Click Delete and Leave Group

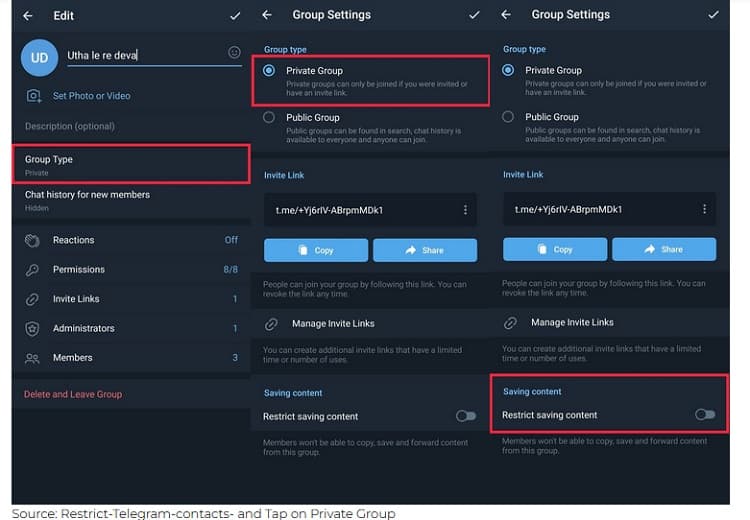coord(73,394)
